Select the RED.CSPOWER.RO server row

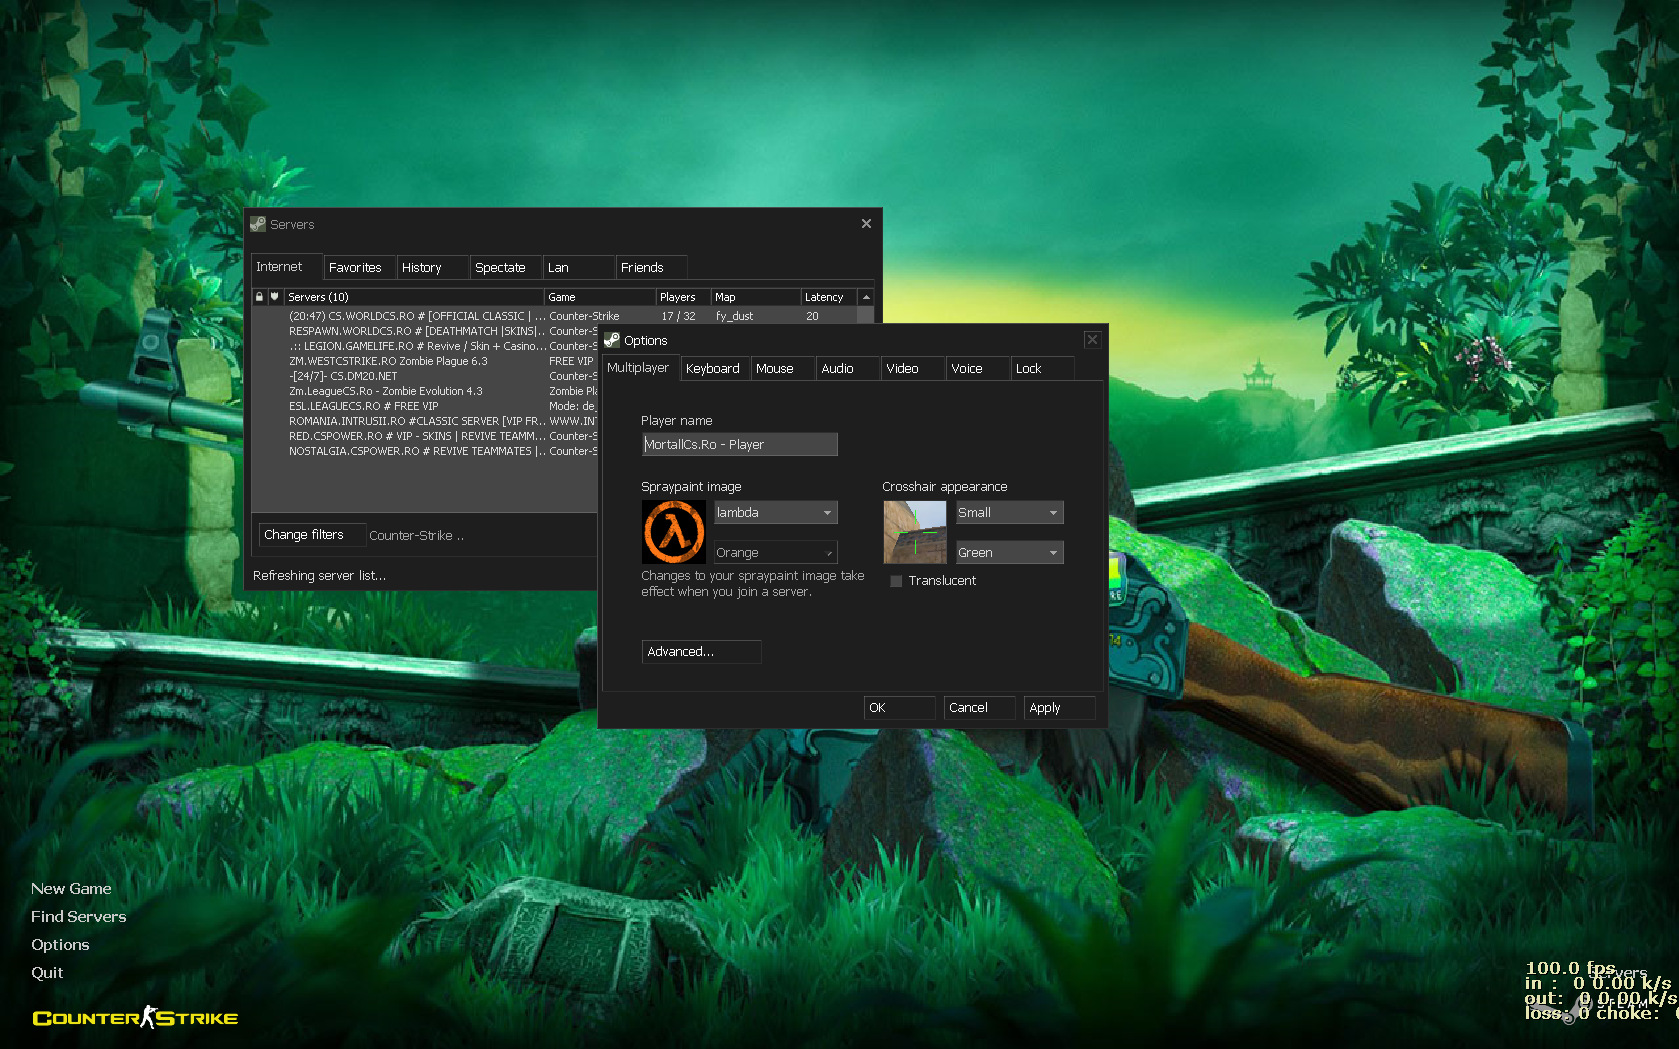tap(424, 436)
